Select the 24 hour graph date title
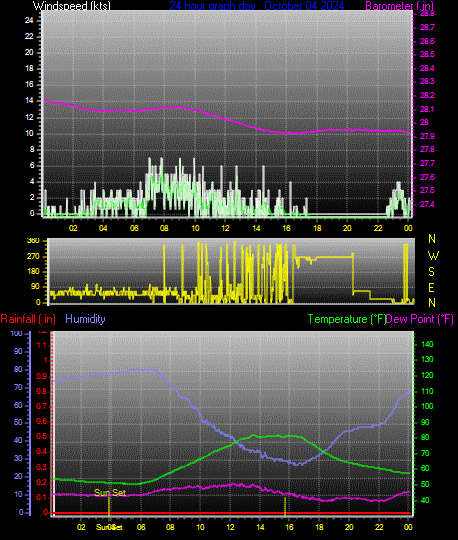The image size is (458, 540). pos(257,6)
